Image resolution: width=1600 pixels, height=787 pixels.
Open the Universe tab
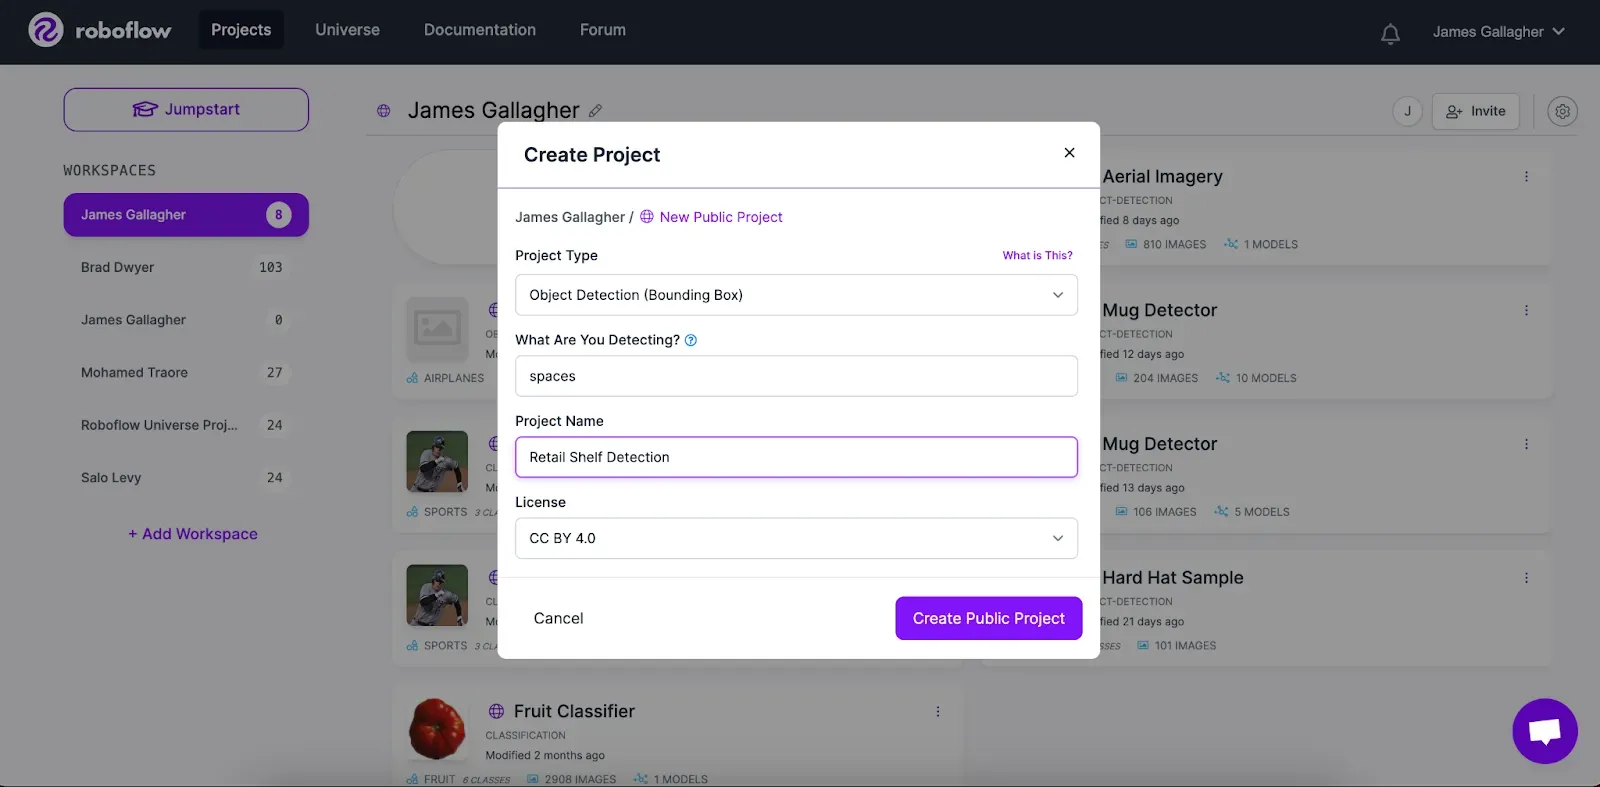tap(347, 30)
